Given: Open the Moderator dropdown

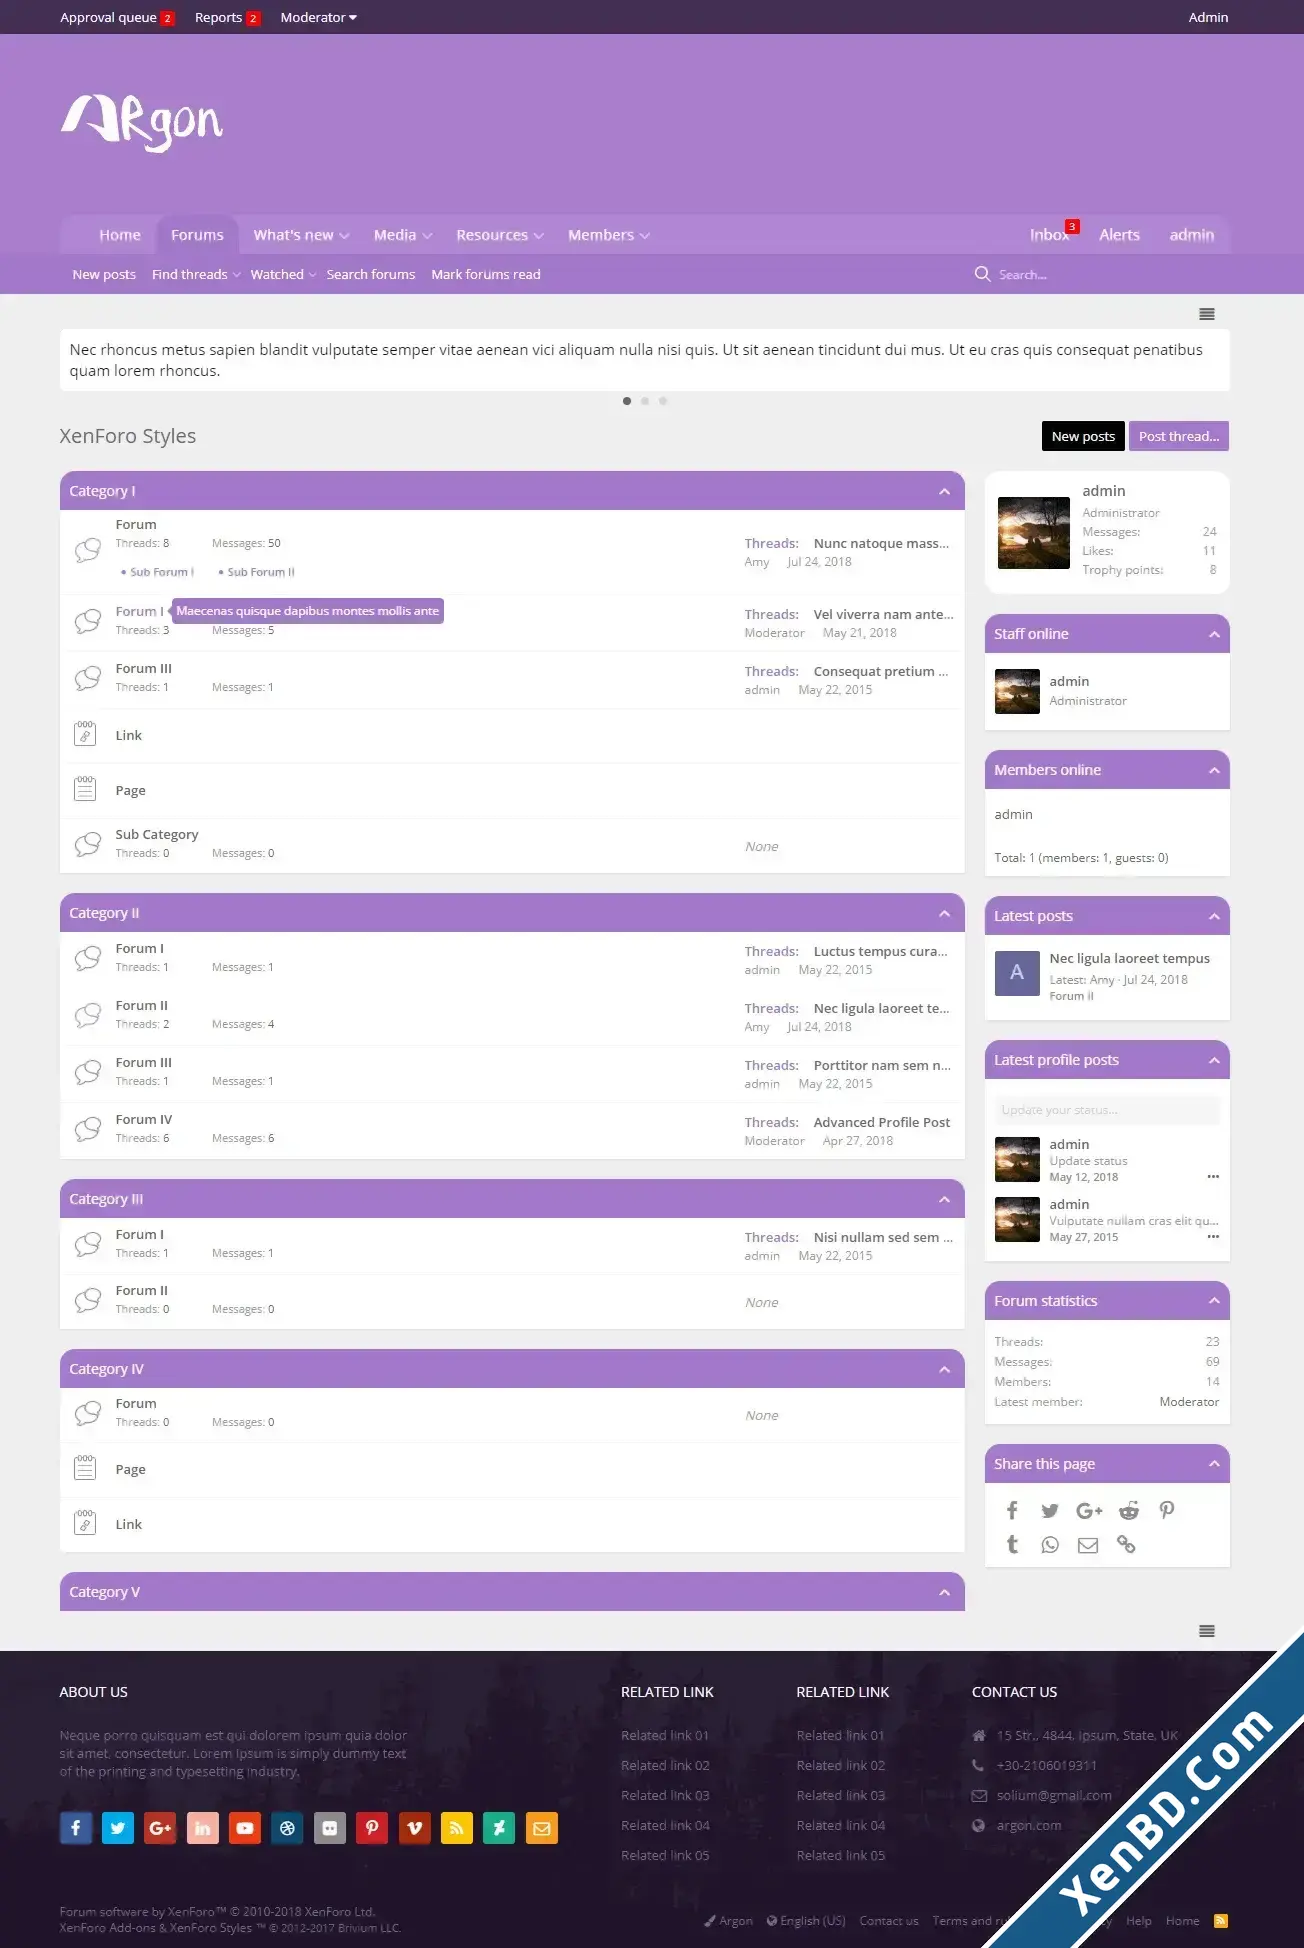Looking at the screenshot, I should click(318, 17).
